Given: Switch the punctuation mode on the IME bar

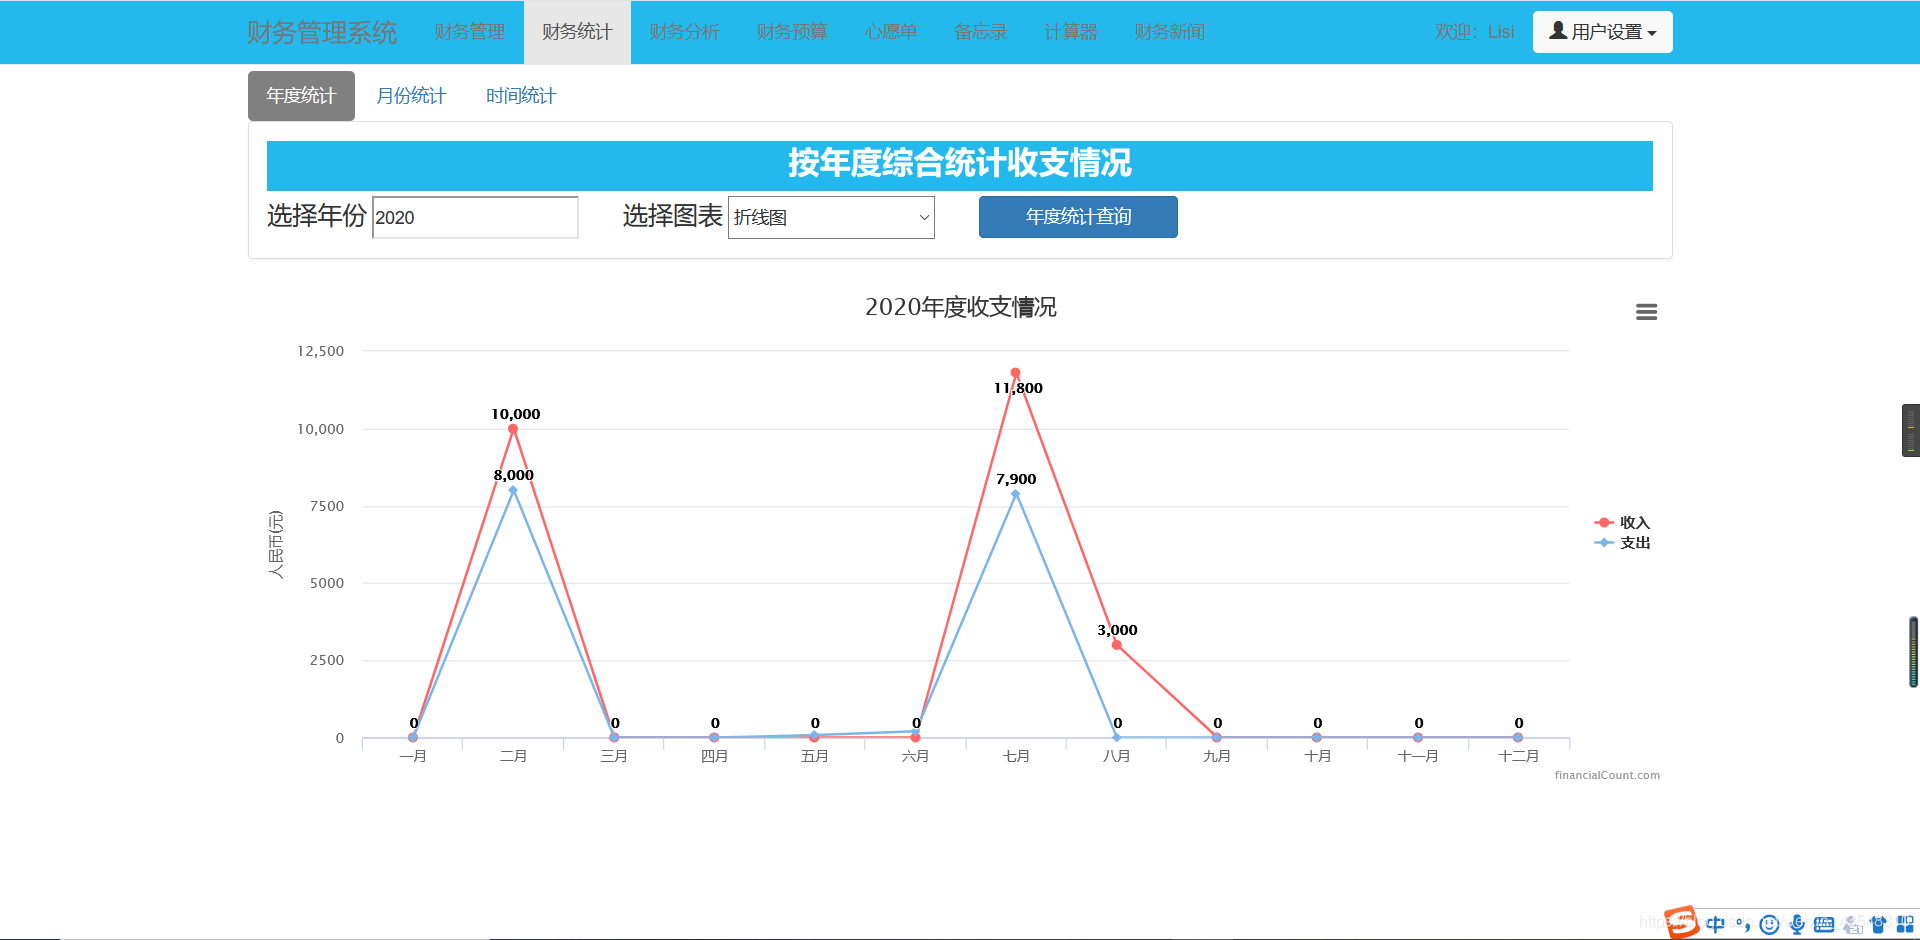Looking at the screenshot, I should (1743, 924).
